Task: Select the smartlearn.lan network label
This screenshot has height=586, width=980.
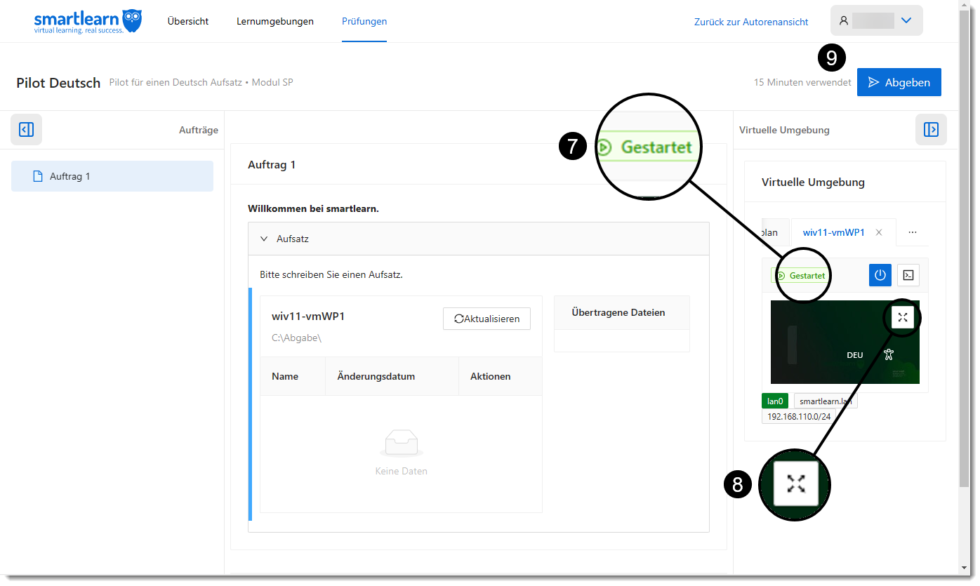Action: coord(828,400)
